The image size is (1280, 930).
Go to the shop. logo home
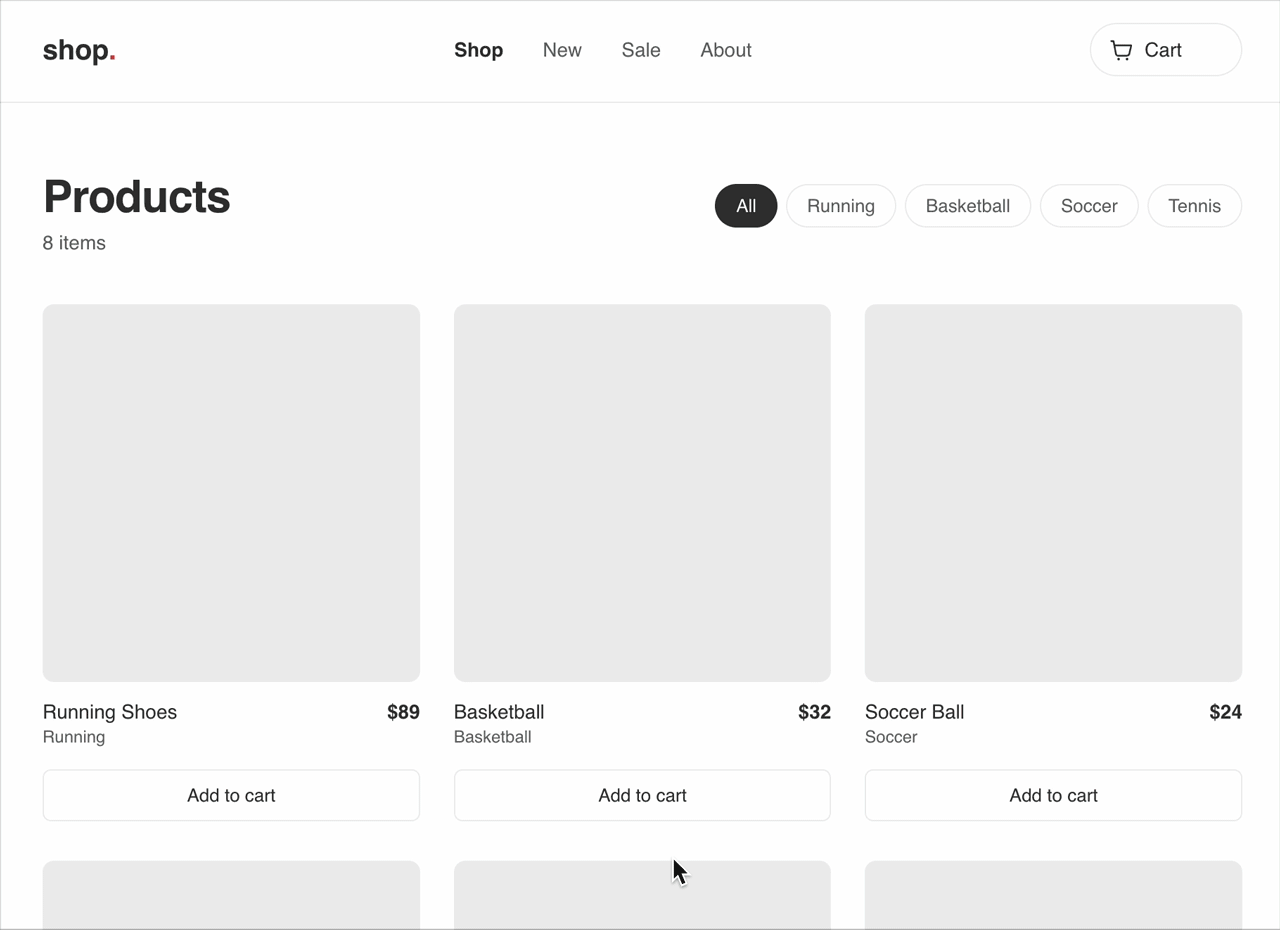click(79, 50)
